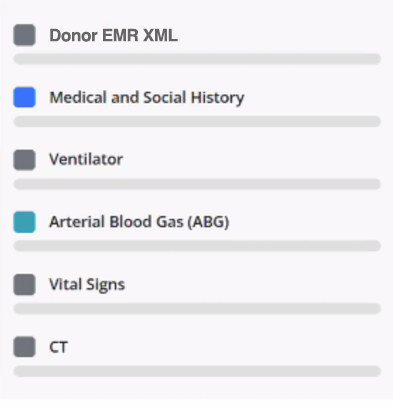Select the Donor EMR XML label
Image resolution: width=393 pixels, height=410 pixels.
pos(113,35)
